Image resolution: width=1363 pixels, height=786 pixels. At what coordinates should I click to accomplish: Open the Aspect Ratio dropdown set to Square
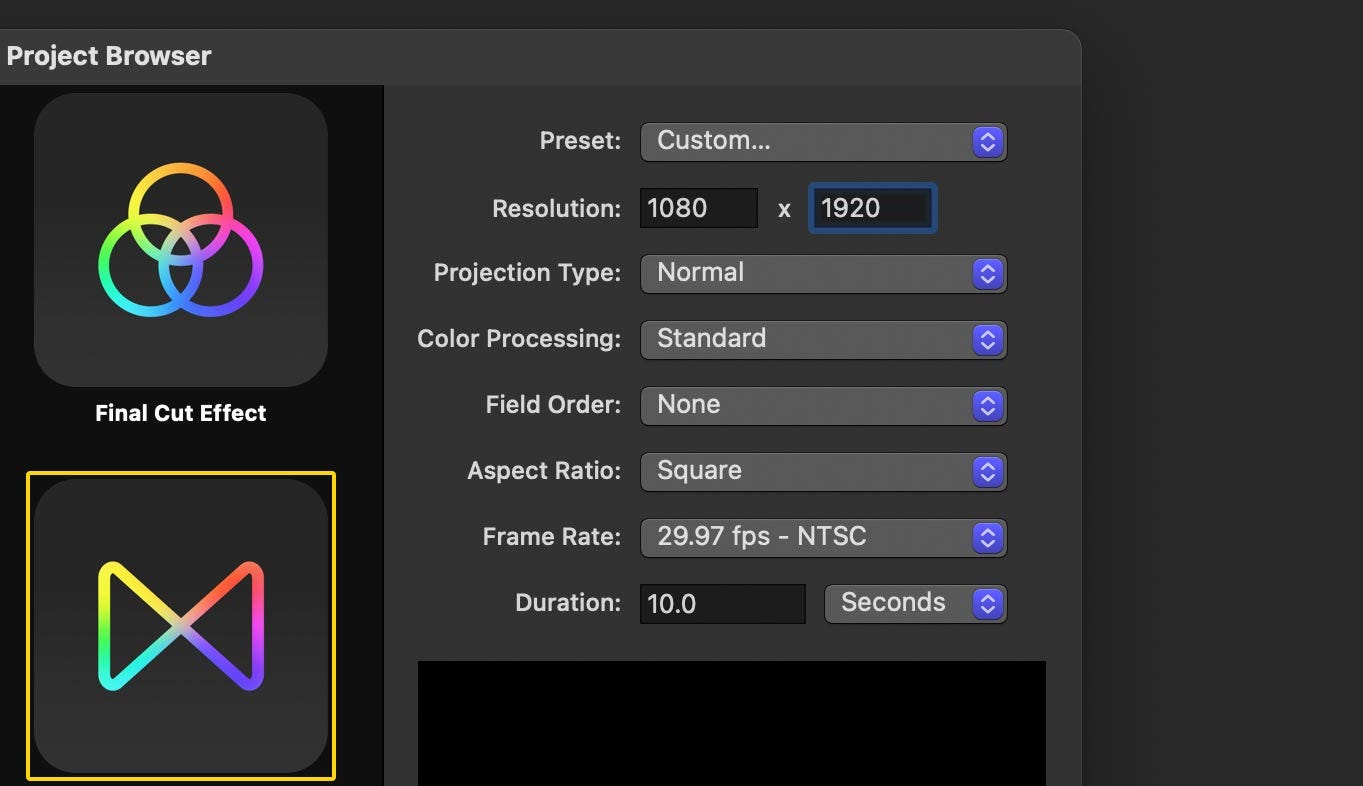823,472
